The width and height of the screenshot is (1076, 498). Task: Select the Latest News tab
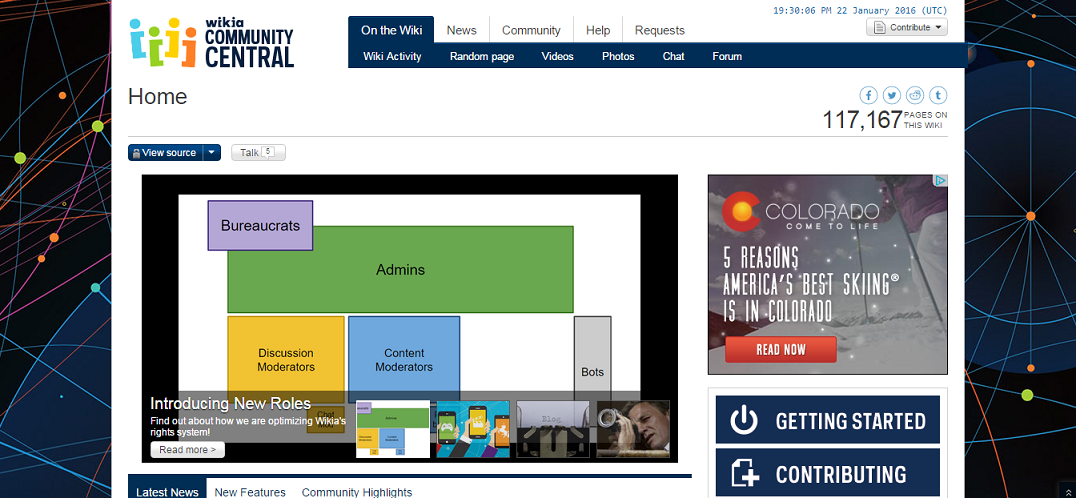[167, 488]
